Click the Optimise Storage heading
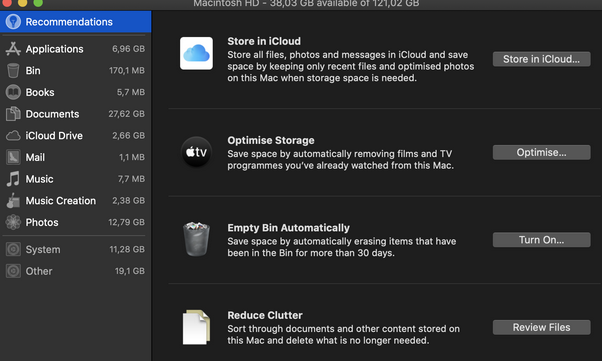Viewport: 602px width, 361px height. [271, 140]
